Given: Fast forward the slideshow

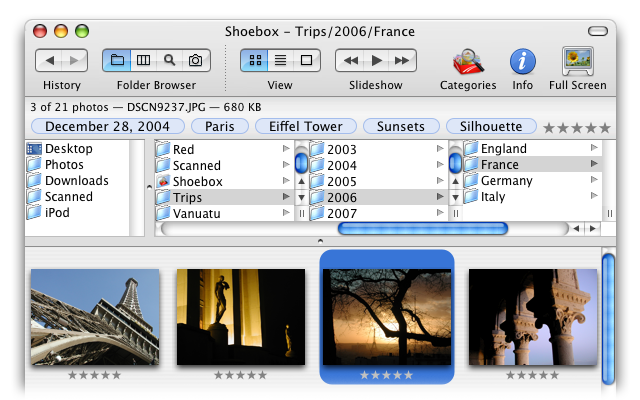Looking at the screenshot, I should pos(402,60).
